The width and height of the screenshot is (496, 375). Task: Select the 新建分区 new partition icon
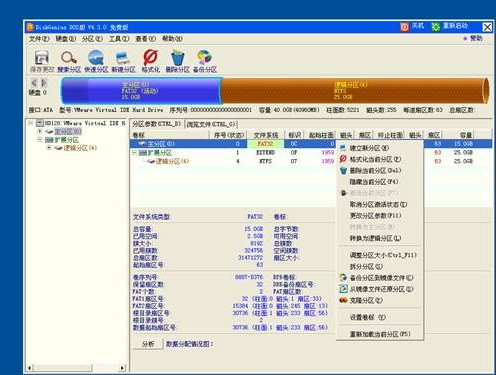coord(123,58)
